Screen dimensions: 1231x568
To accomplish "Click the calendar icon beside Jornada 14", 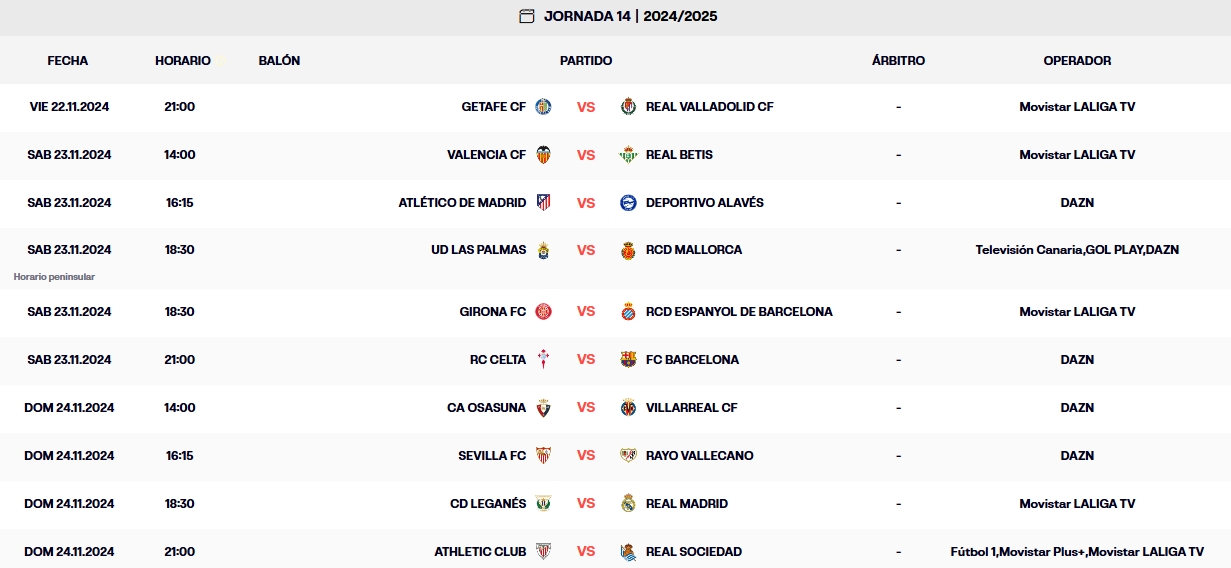I will pos(527,16).
